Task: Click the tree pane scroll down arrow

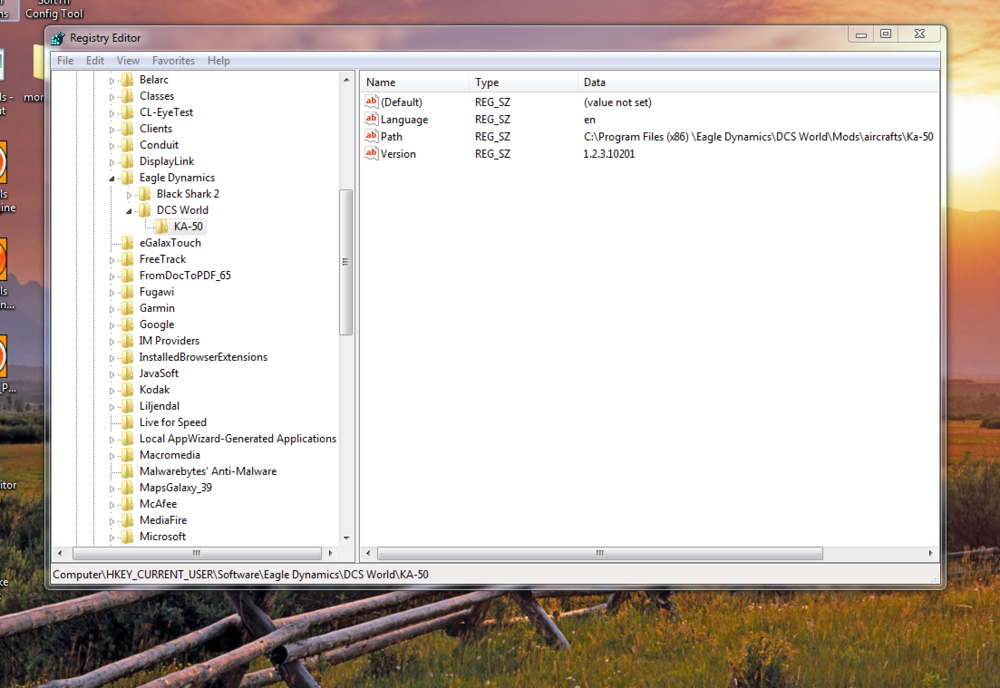Action: tap(346, 538)
